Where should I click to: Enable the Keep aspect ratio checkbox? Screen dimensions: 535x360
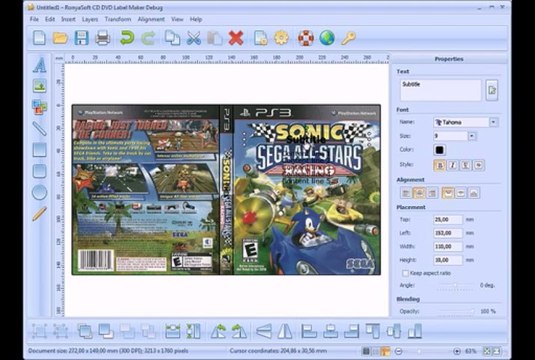405,273
